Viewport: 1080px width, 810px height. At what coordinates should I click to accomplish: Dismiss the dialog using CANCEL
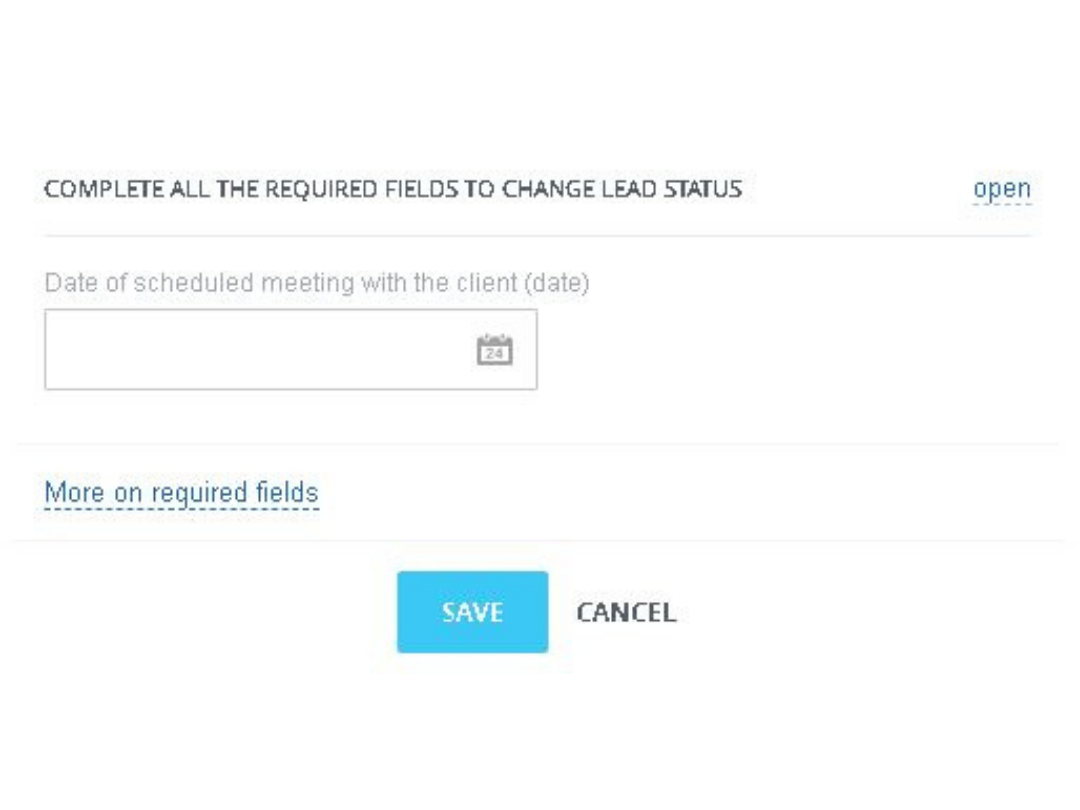626,612
